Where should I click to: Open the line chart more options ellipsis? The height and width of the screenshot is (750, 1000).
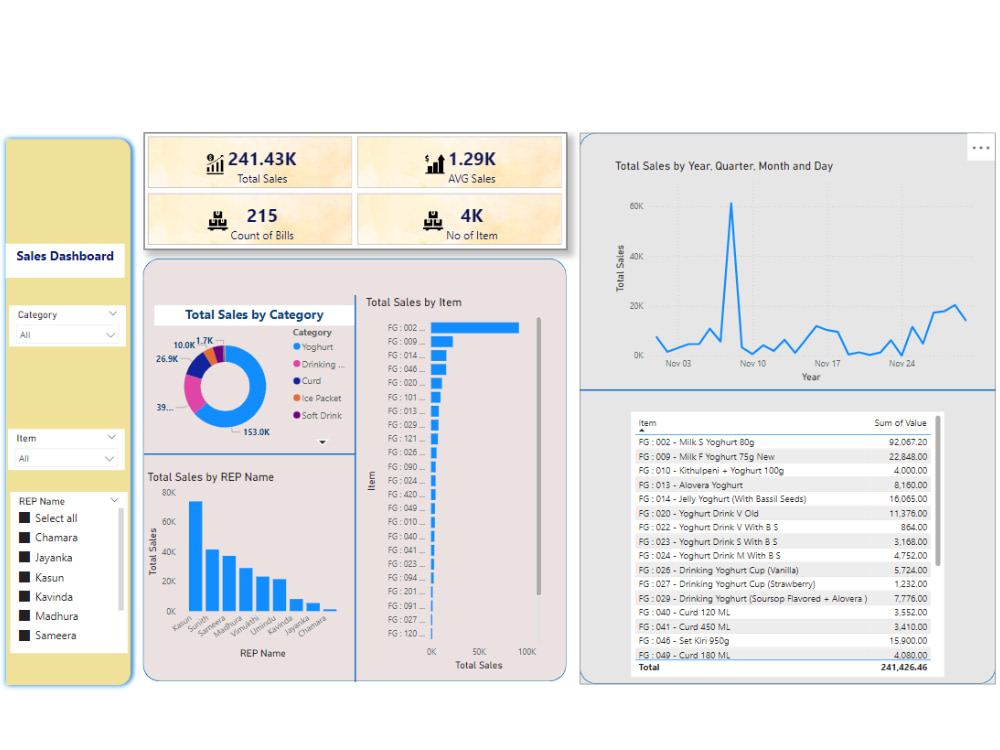(x=980, y=148)
